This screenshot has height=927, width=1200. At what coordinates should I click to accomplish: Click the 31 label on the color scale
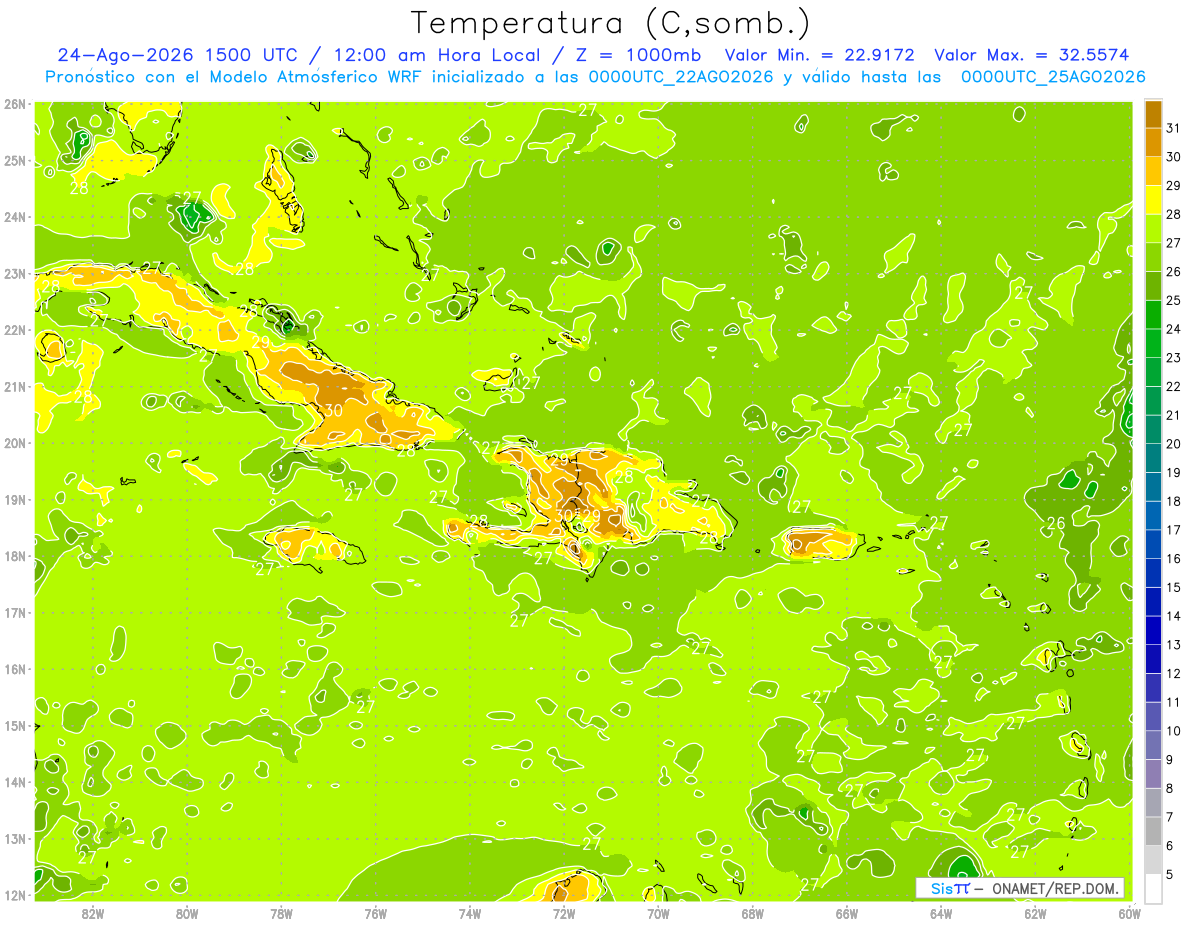click(1173, 128)
